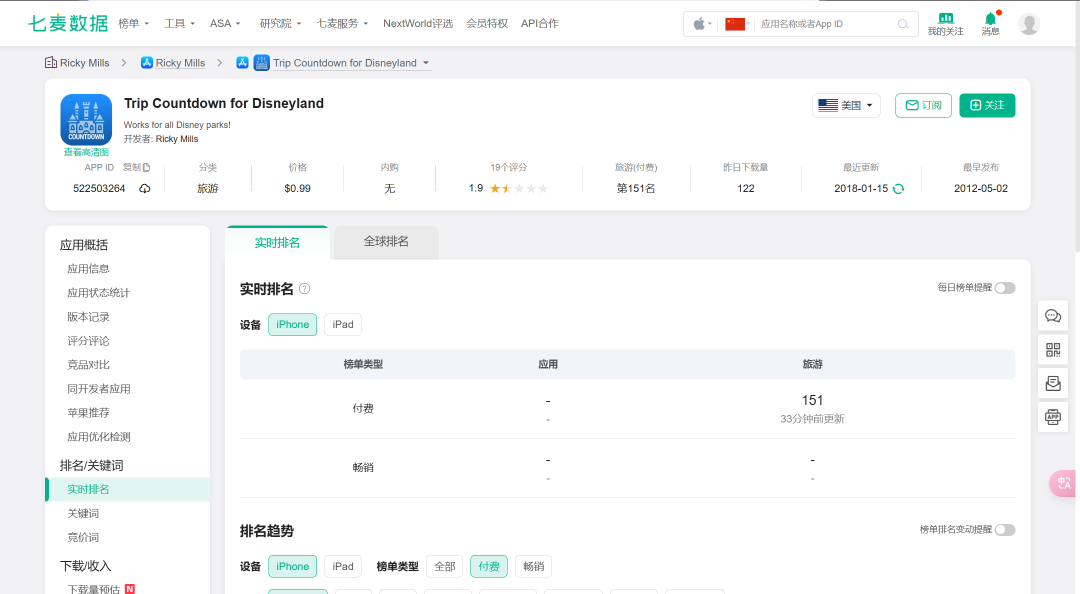This screenshot has width=1080, height=594.
Task: Expand the ASA menu
Action: click(x=225, y=23)
